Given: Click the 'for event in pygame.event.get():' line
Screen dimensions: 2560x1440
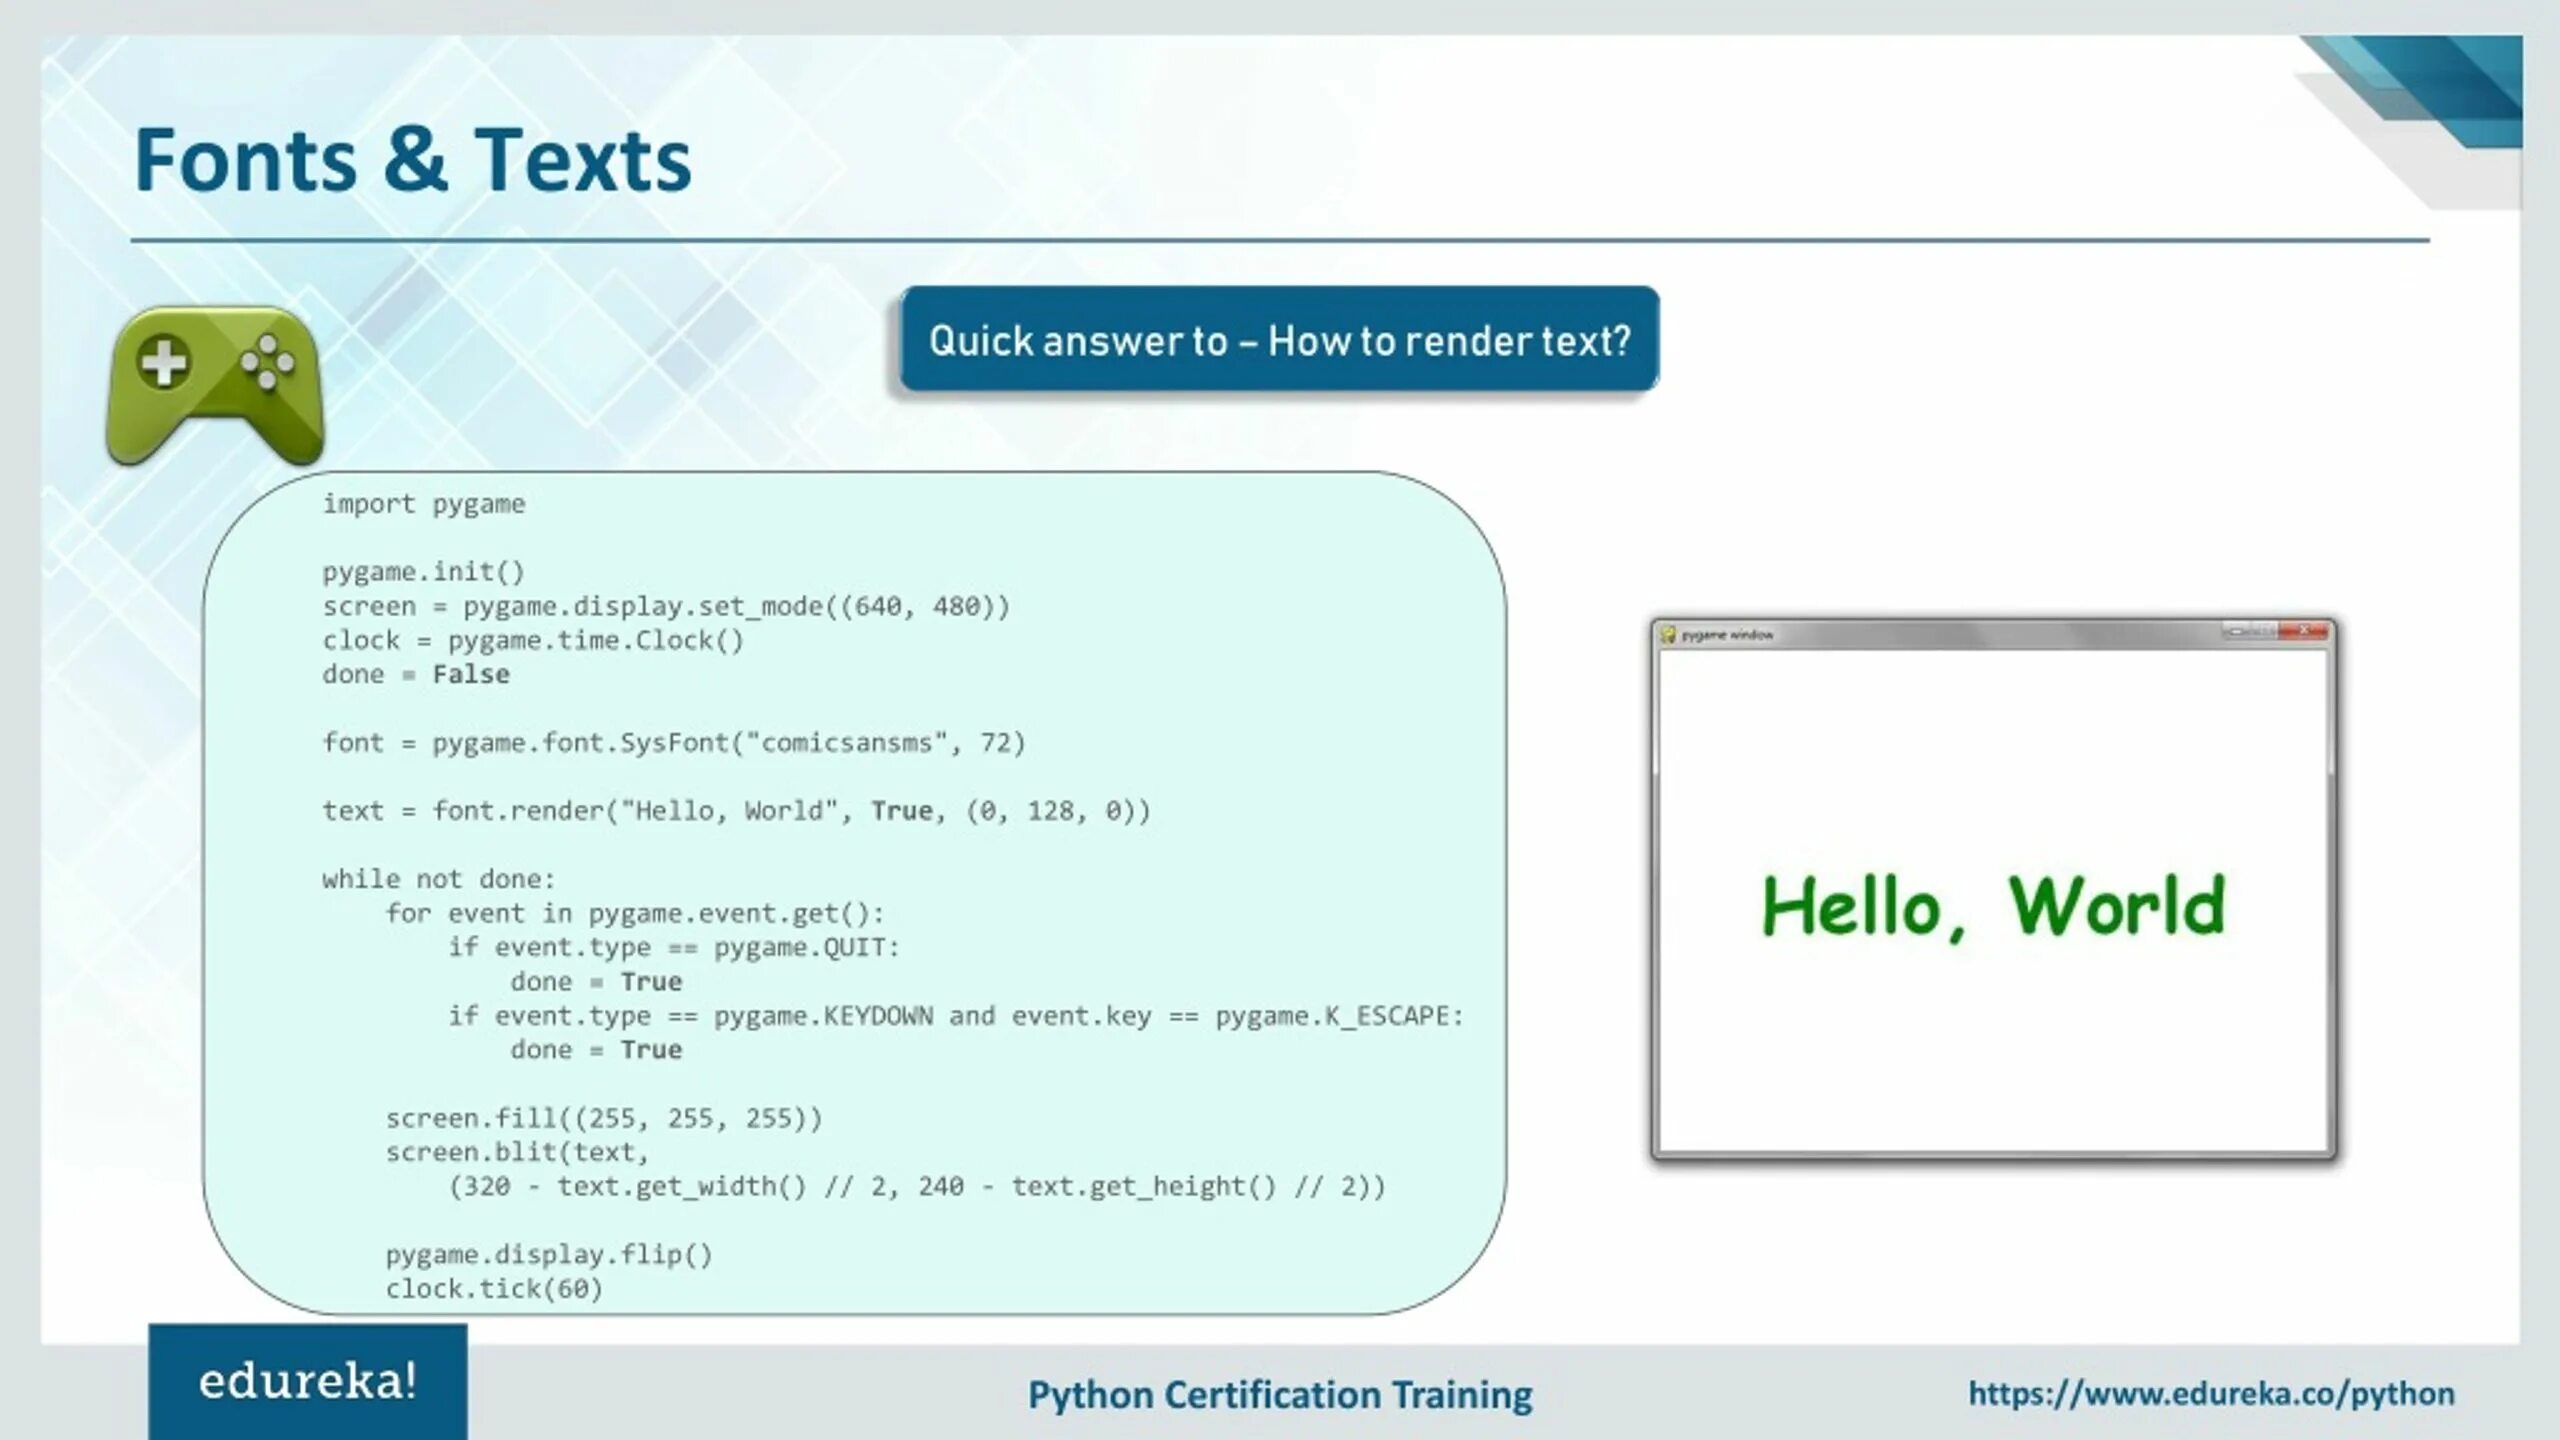Looking at the screenshot, I should pos(635,914).
